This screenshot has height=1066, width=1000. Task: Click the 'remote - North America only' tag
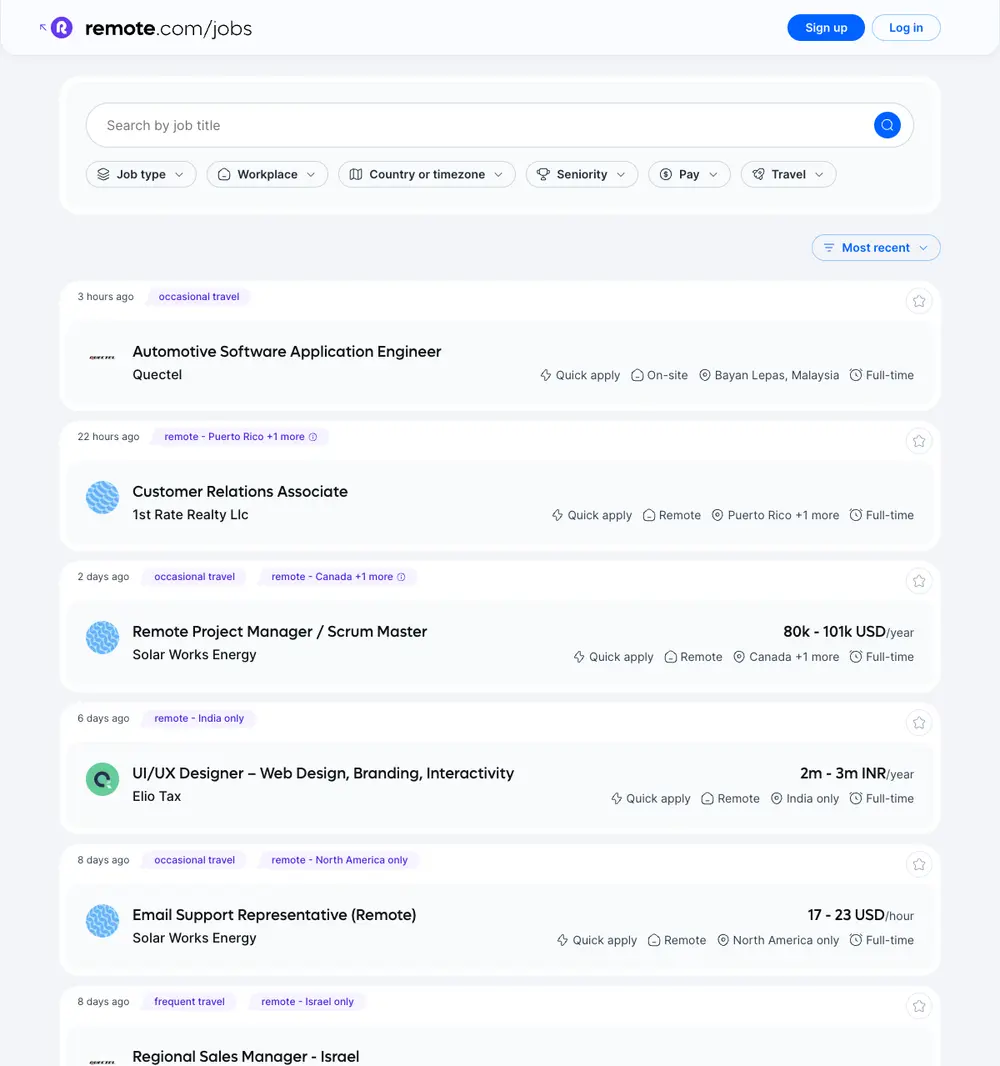click(339, 860)
